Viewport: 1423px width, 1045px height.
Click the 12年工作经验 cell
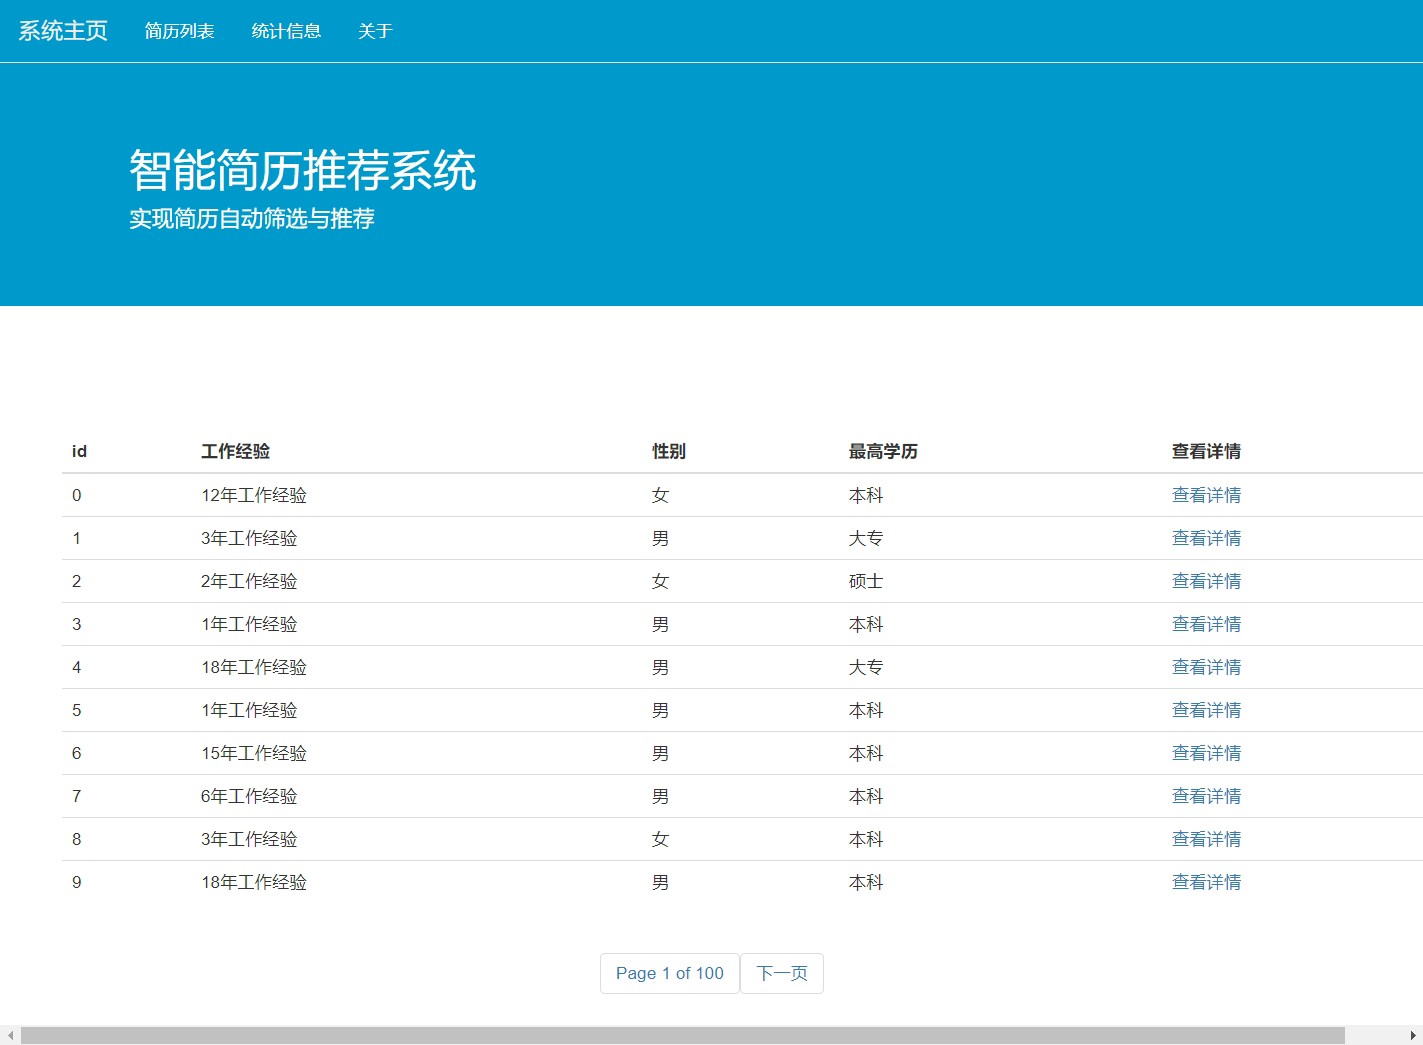(x=254, y=495)
